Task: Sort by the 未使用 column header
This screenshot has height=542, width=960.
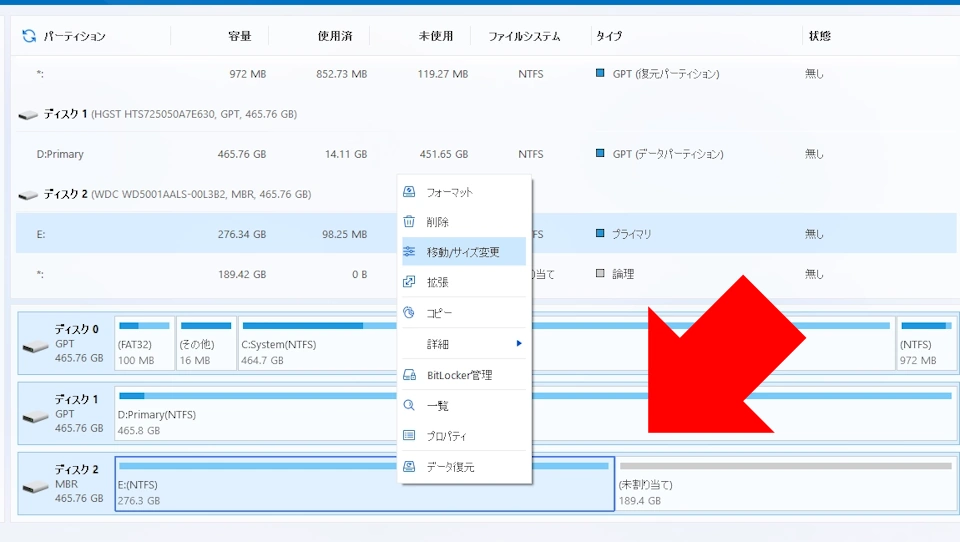Action: (436, 36)
